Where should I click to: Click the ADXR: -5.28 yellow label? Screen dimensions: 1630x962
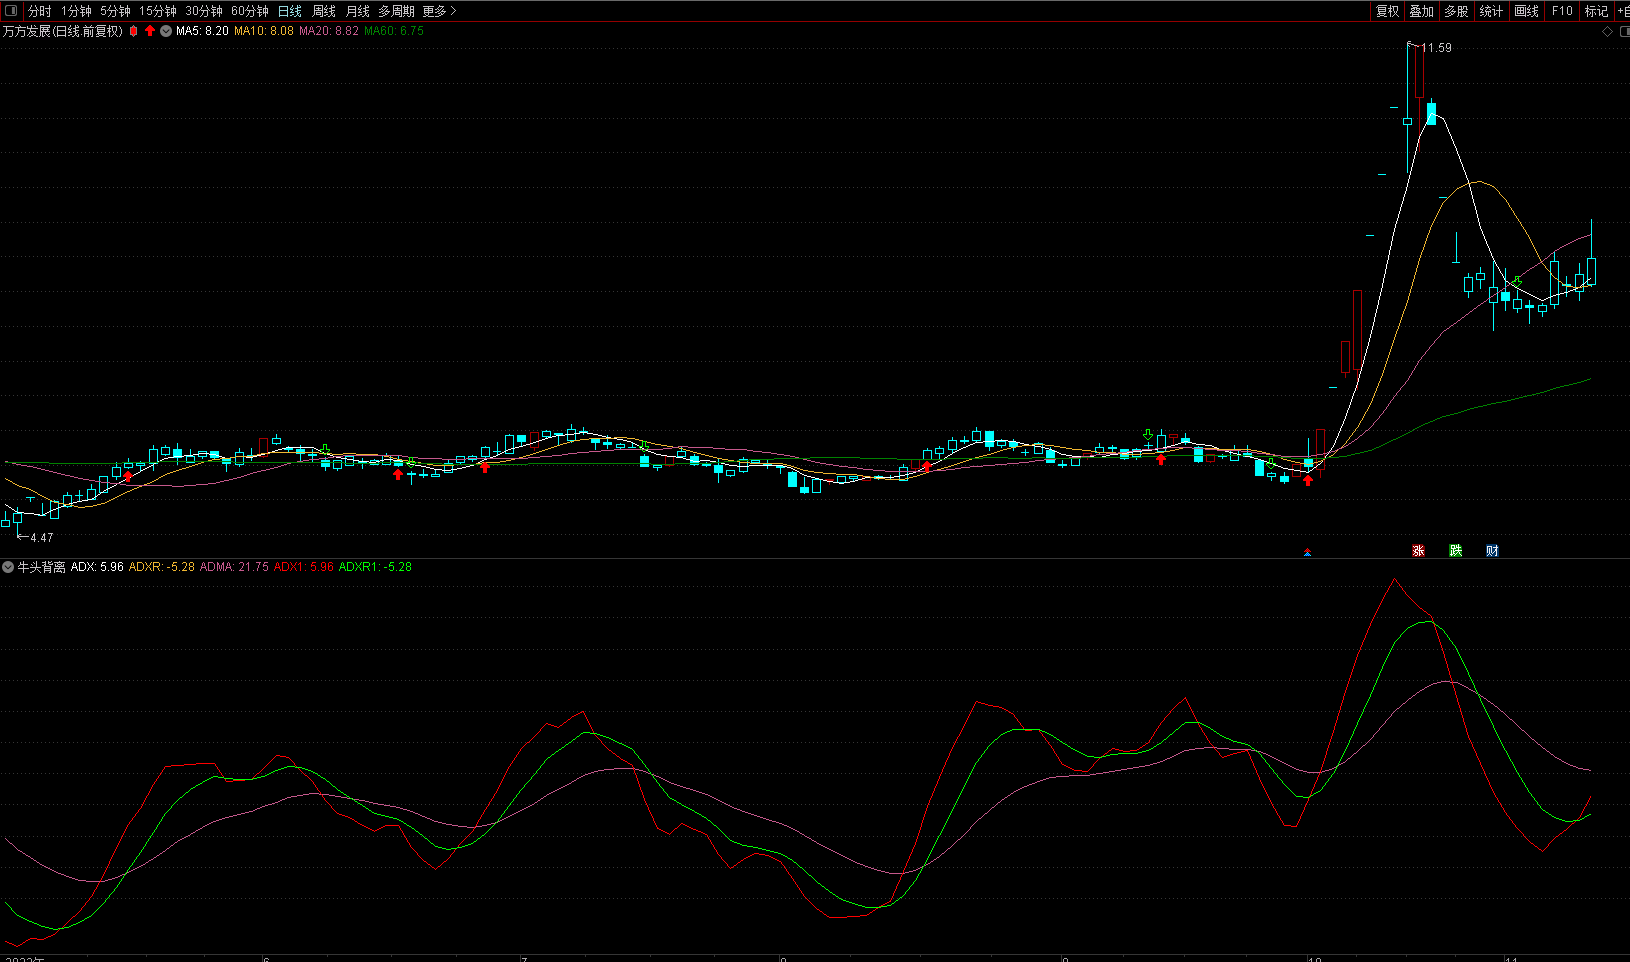point(162,567)
